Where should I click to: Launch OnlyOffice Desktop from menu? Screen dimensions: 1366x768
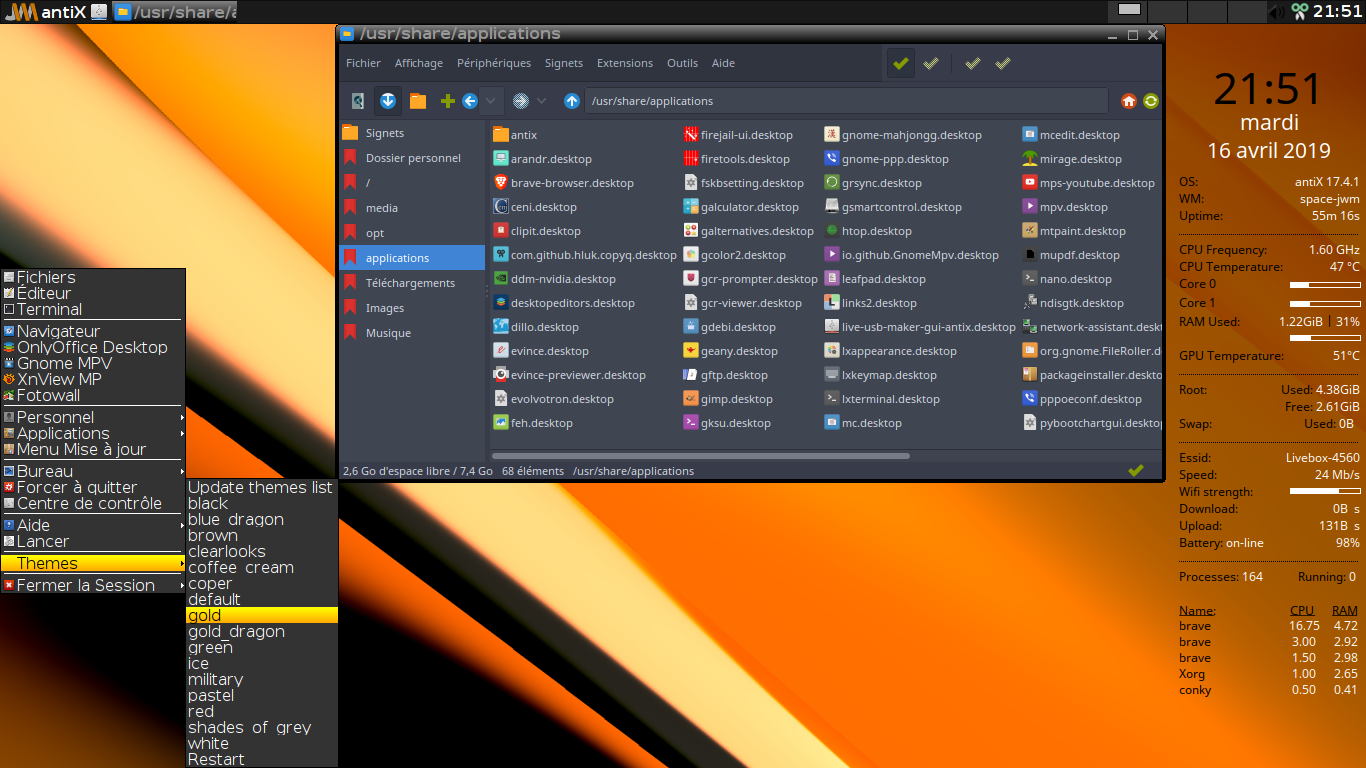(94, 347)
